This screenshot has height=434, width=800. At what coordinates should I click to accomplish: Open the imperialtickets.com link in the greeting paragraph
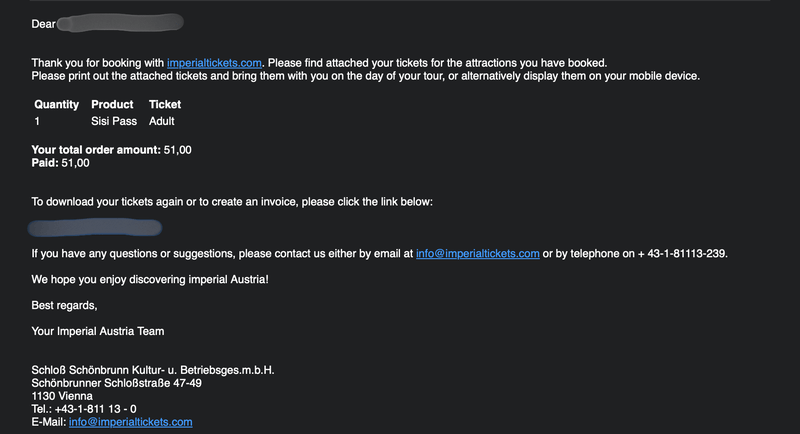(214, 63)
